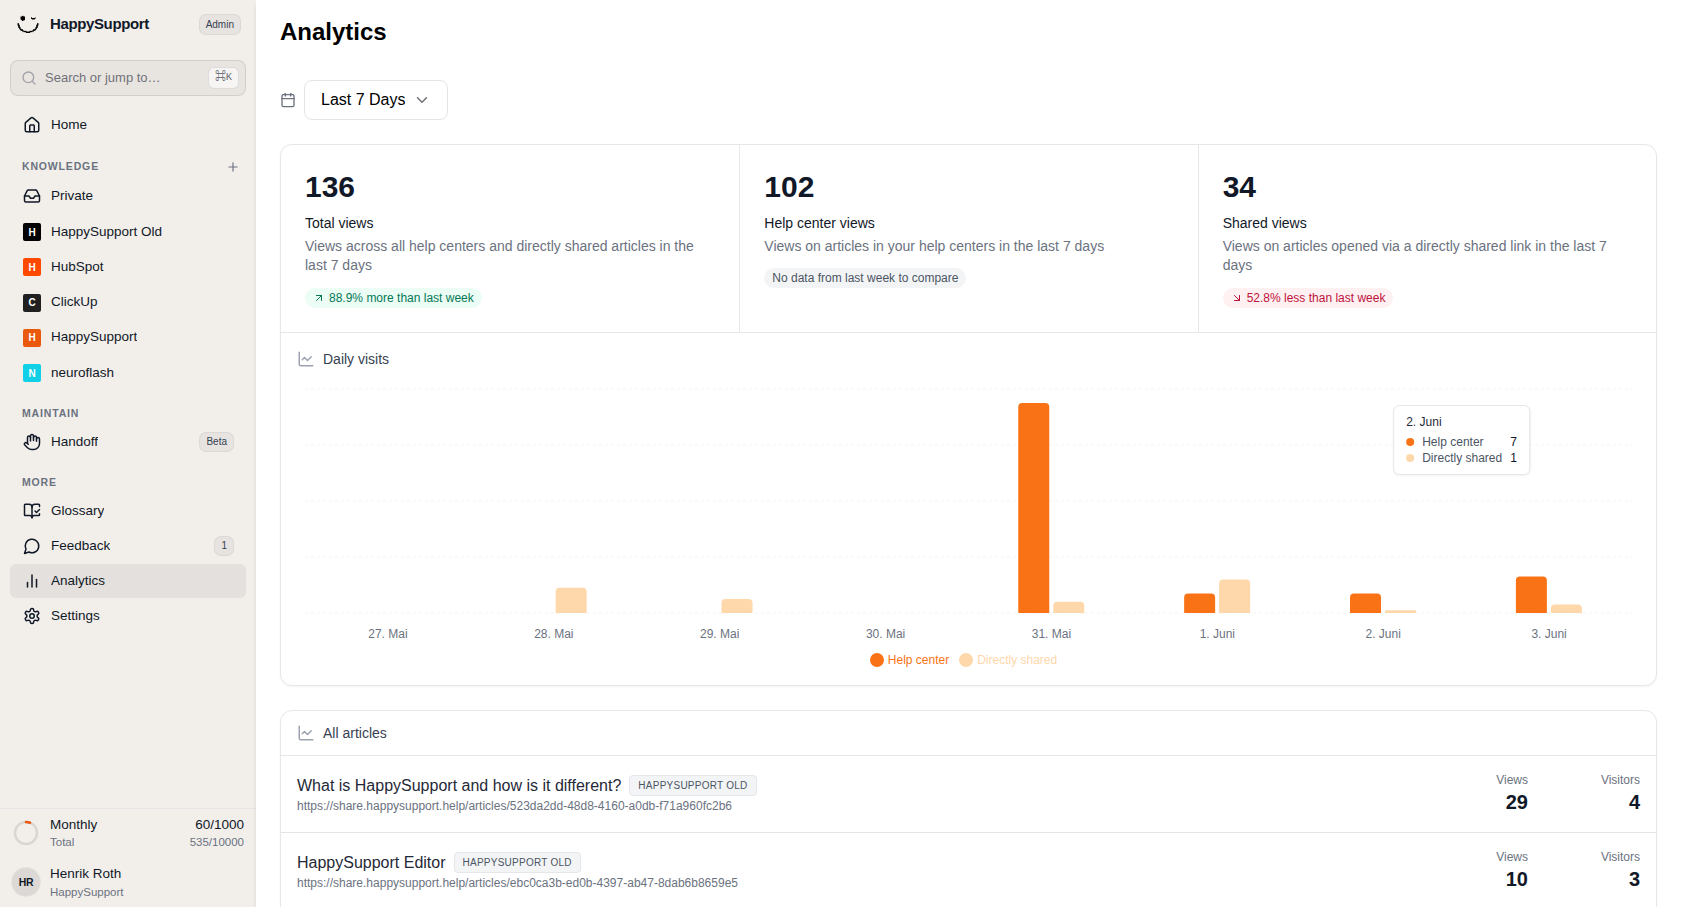Open the Glossary page
The height and width of the screenshot is (907, 1681).
(128, 511)
